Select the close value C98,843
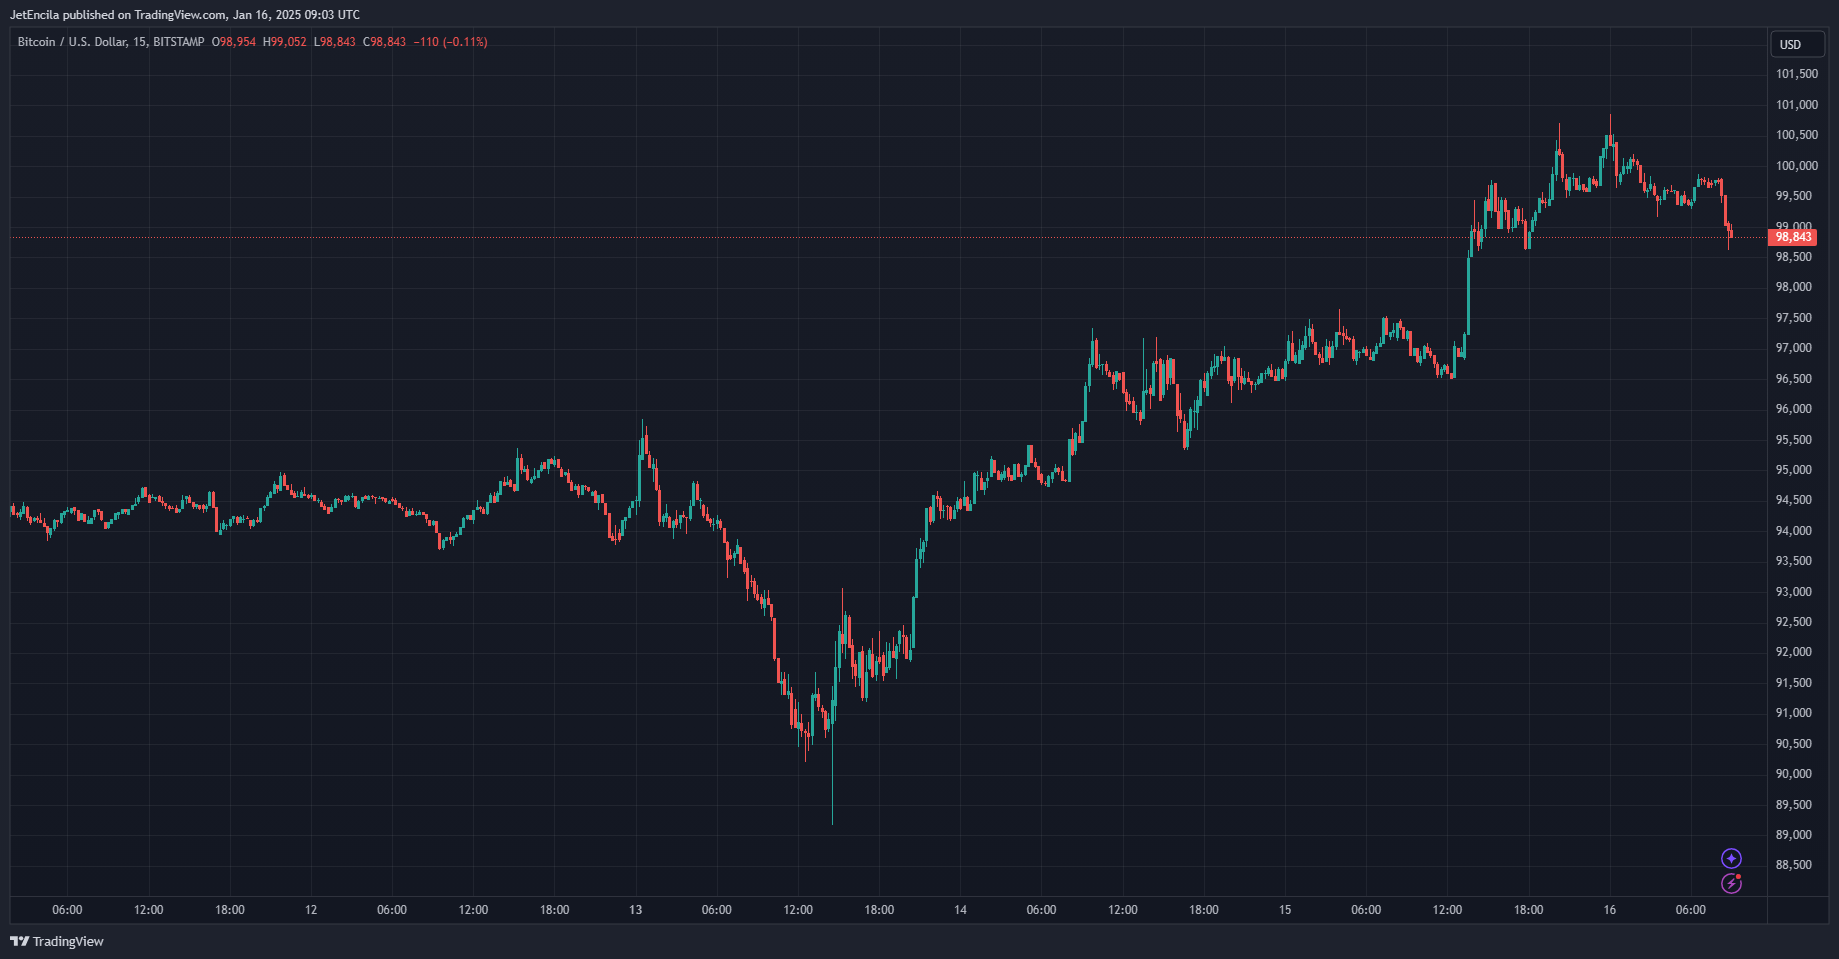 (385, 42)
